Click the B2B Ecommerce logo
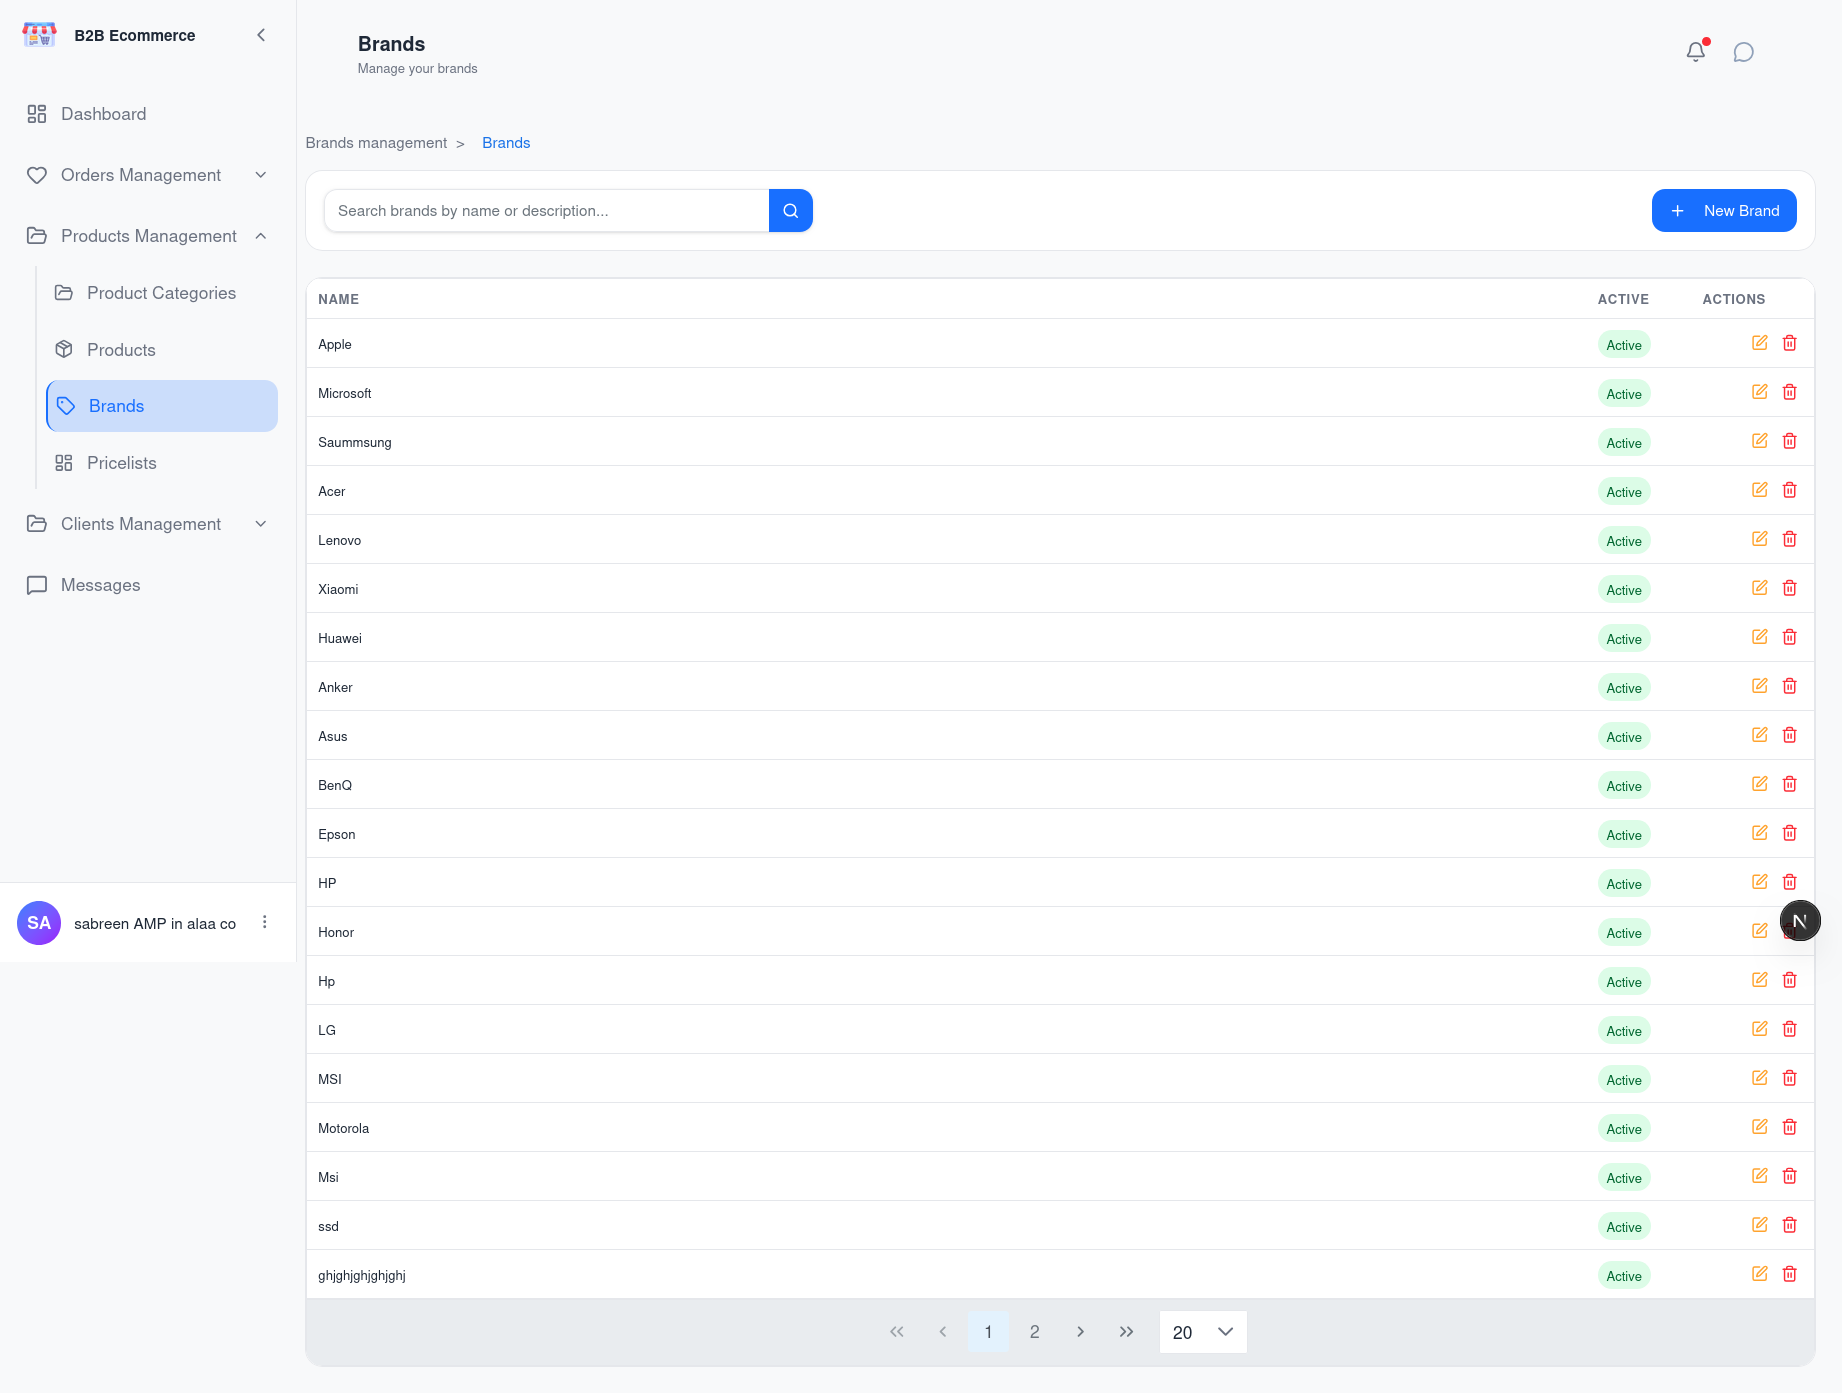The height and width of the screenshot is (1393, 1842). [x=40, y=35]
